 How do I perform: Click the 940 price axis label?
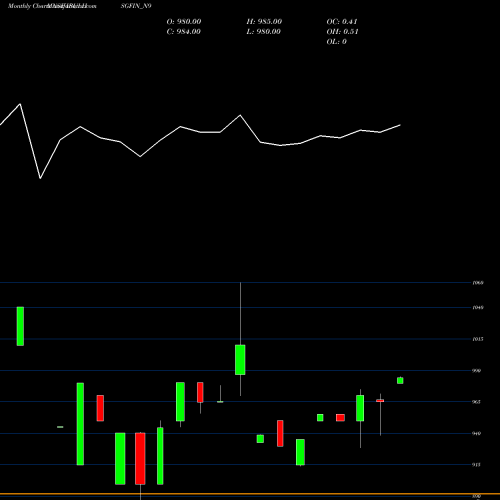click(x=477, y=433)
